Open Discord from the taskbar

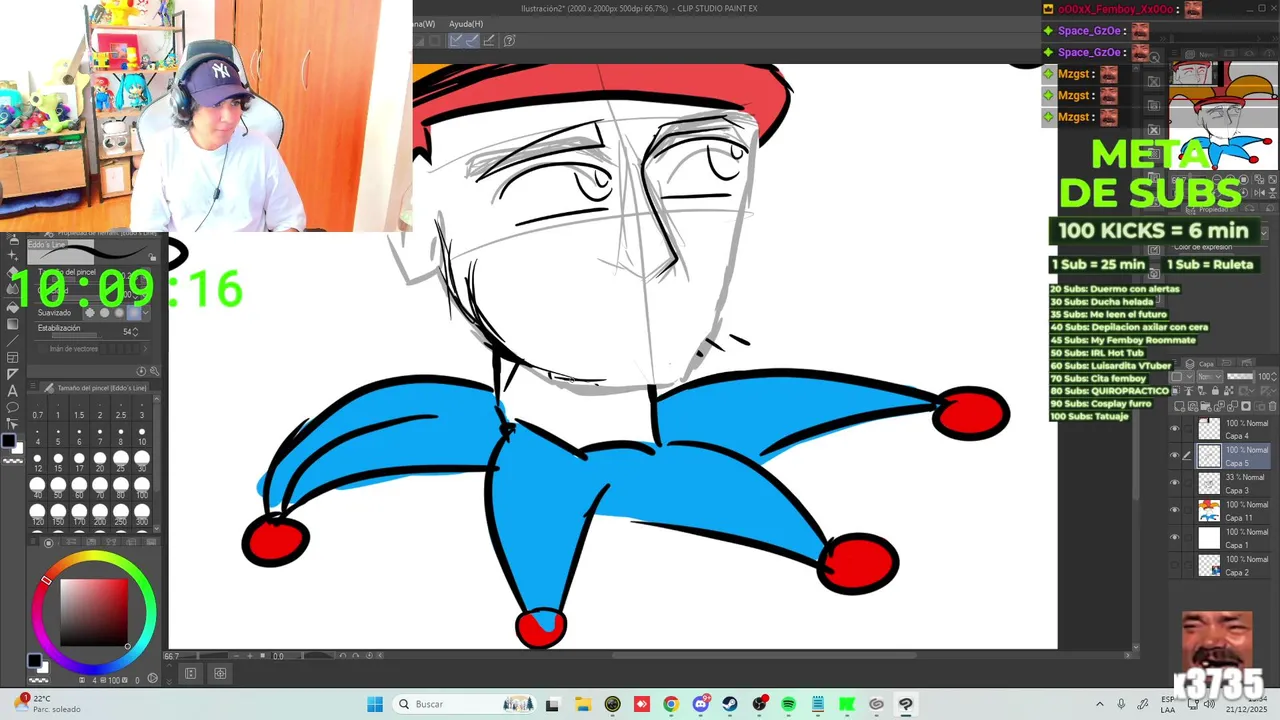point(701,704)
